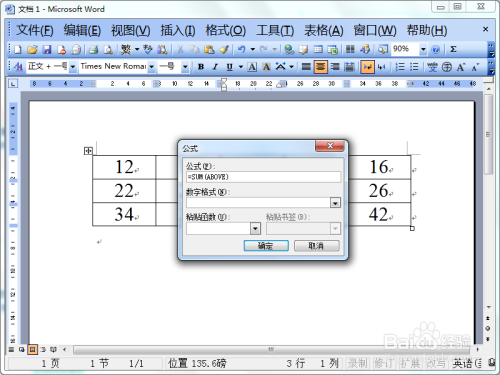Viewport: 500px width, 375px height.
Task: Open the undo history dropdown arrow
Action: (253, 50)
